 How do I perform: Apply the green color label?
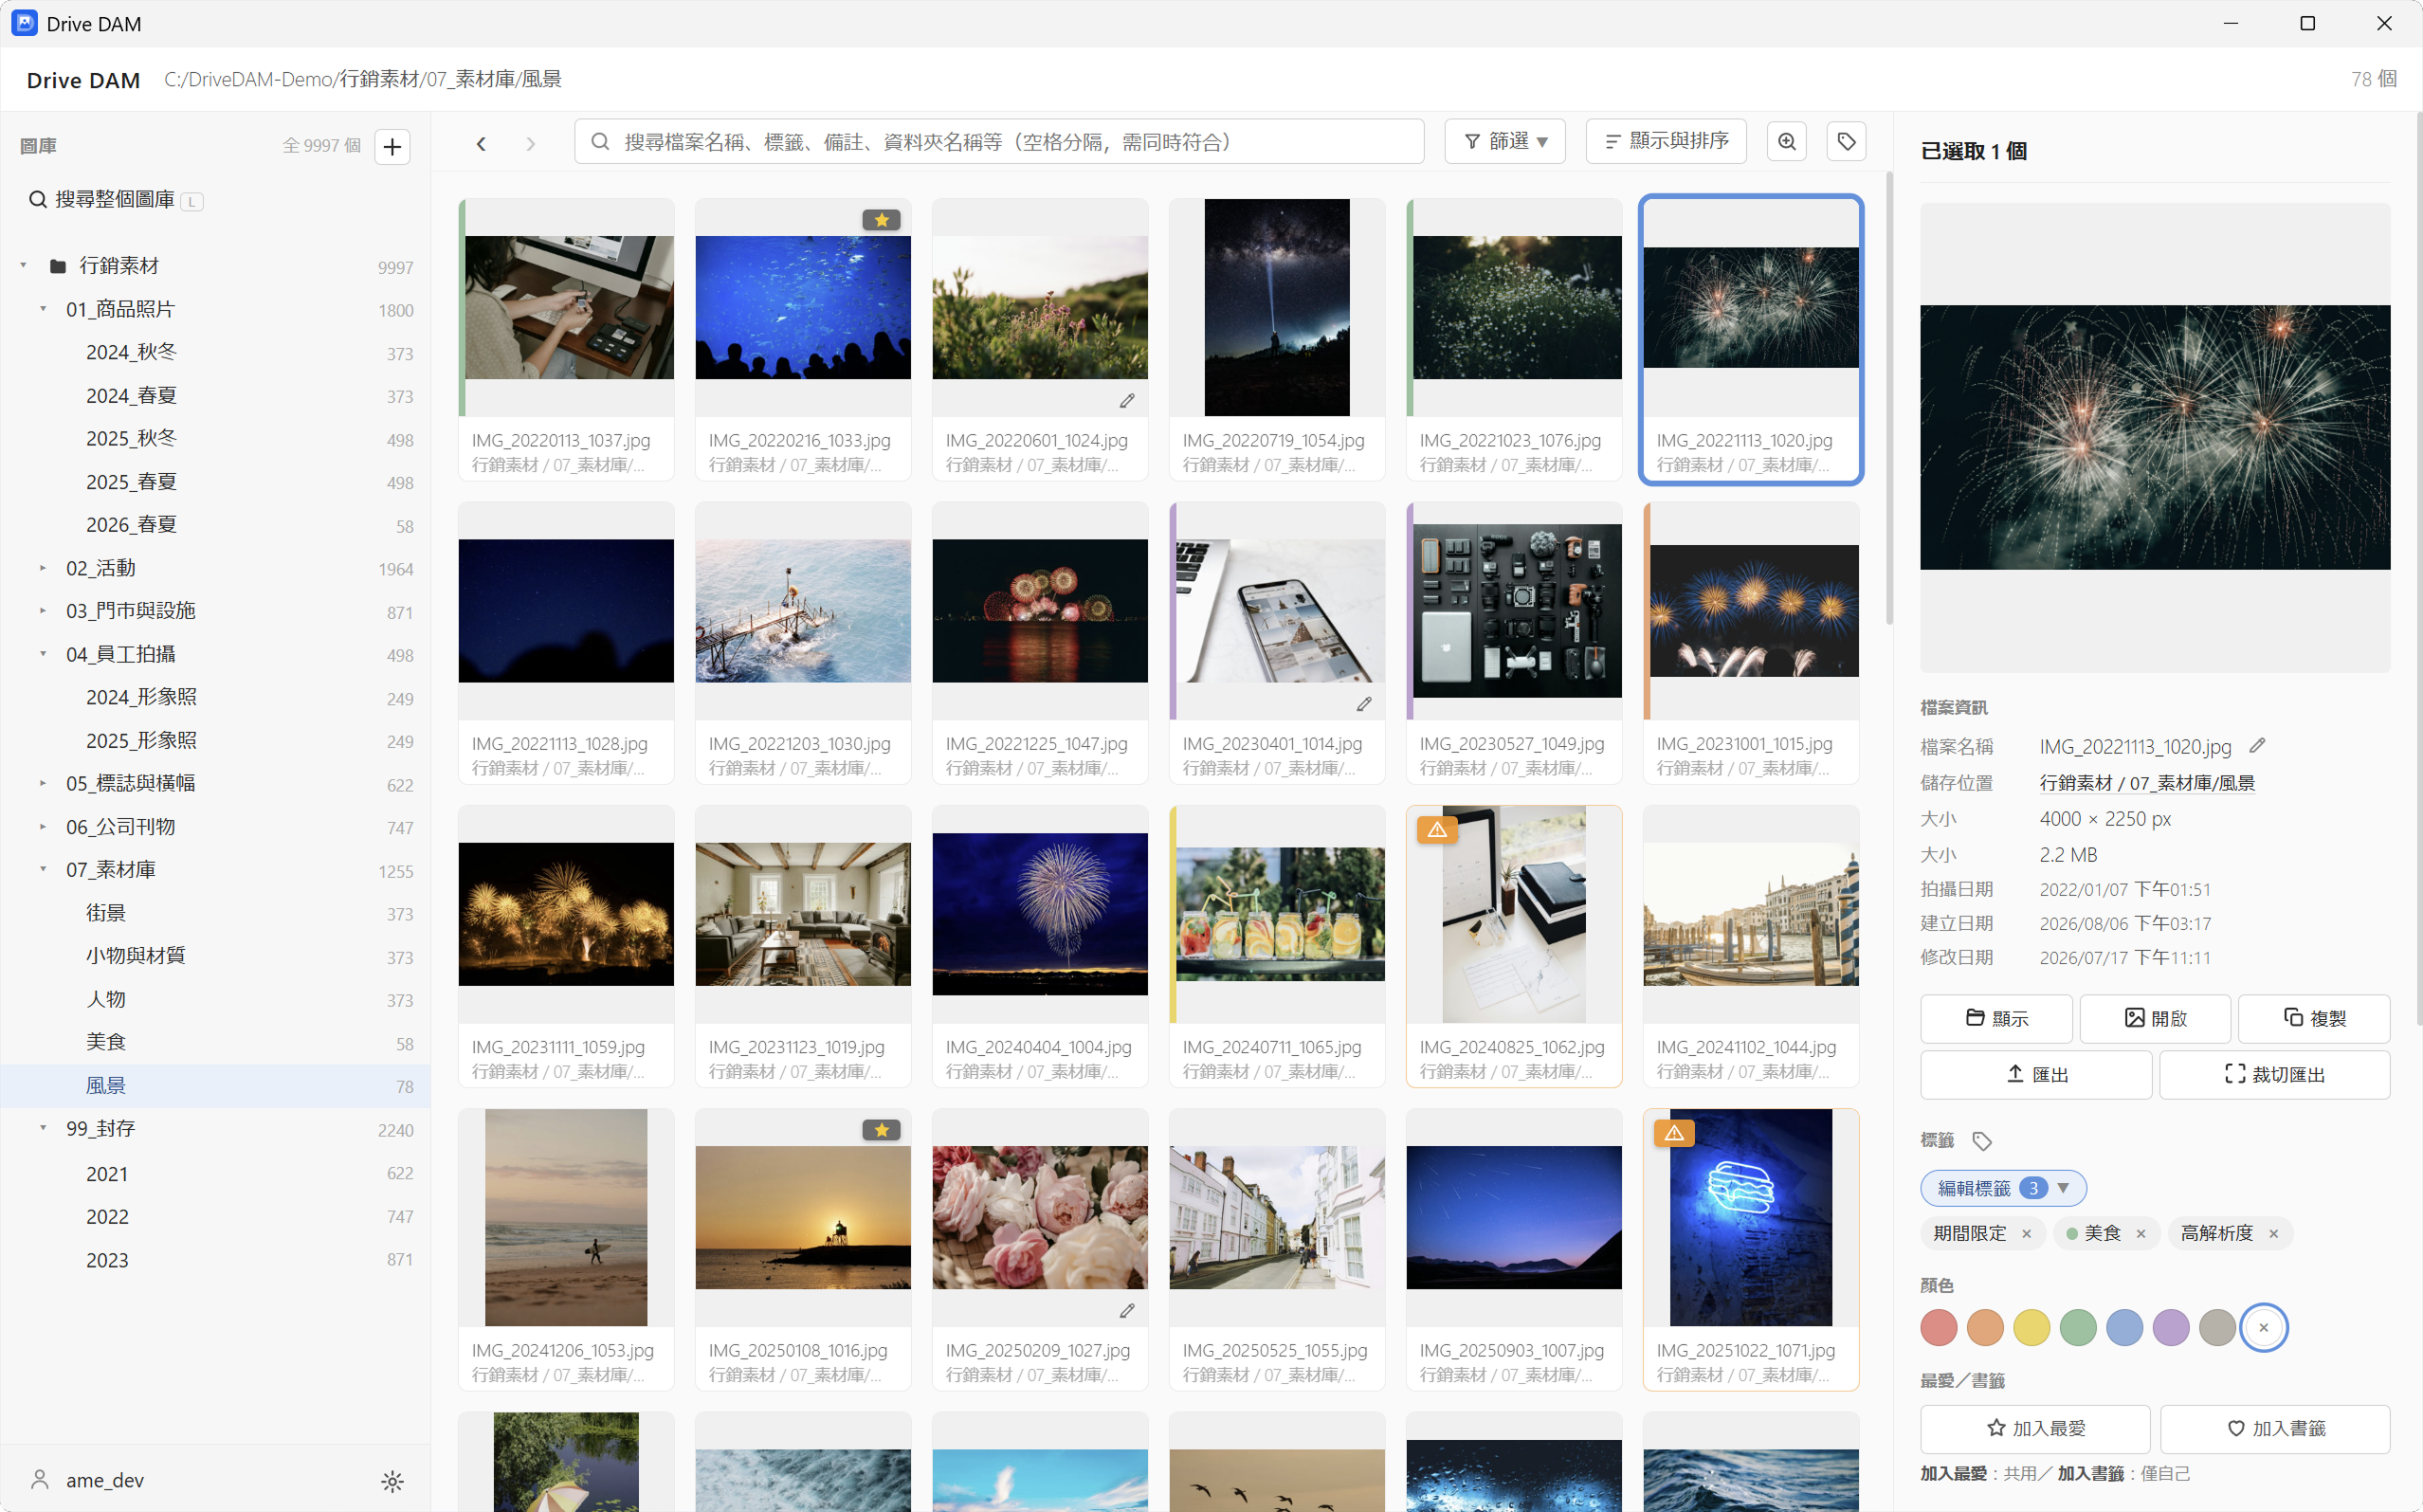(x=2078, y=1328)
